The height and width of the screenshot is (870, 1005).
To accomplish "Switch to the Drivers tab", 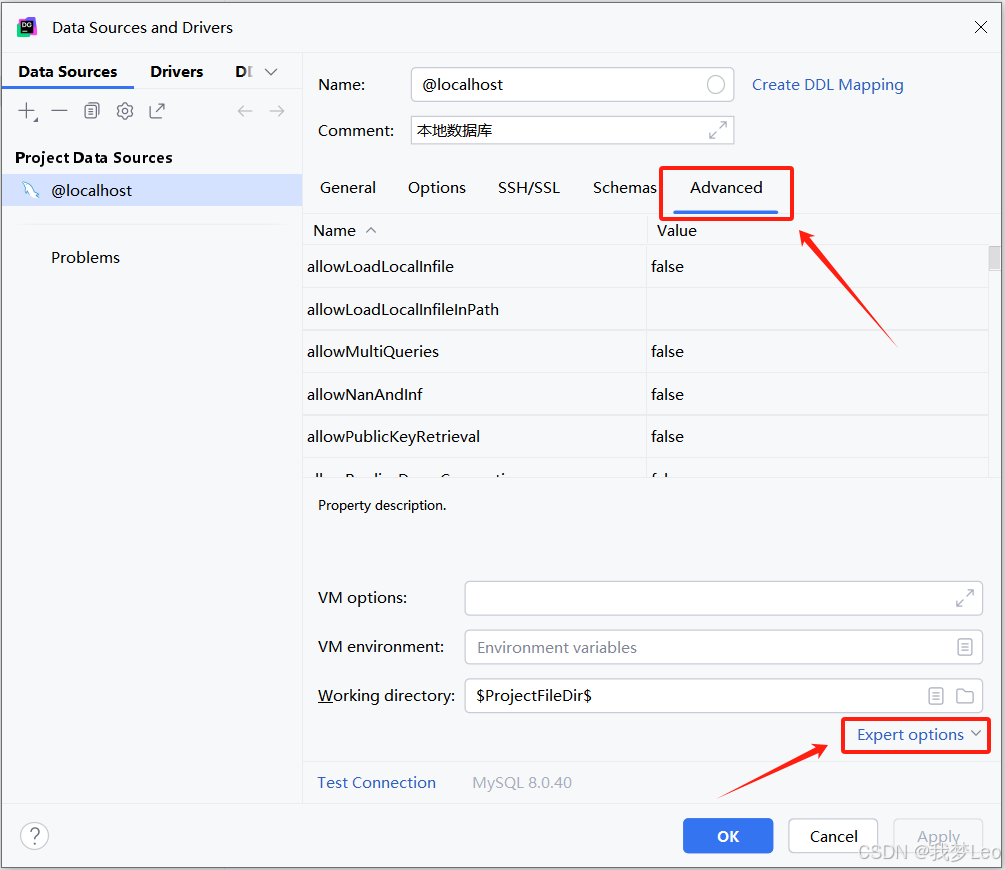I will coord(177,71).
